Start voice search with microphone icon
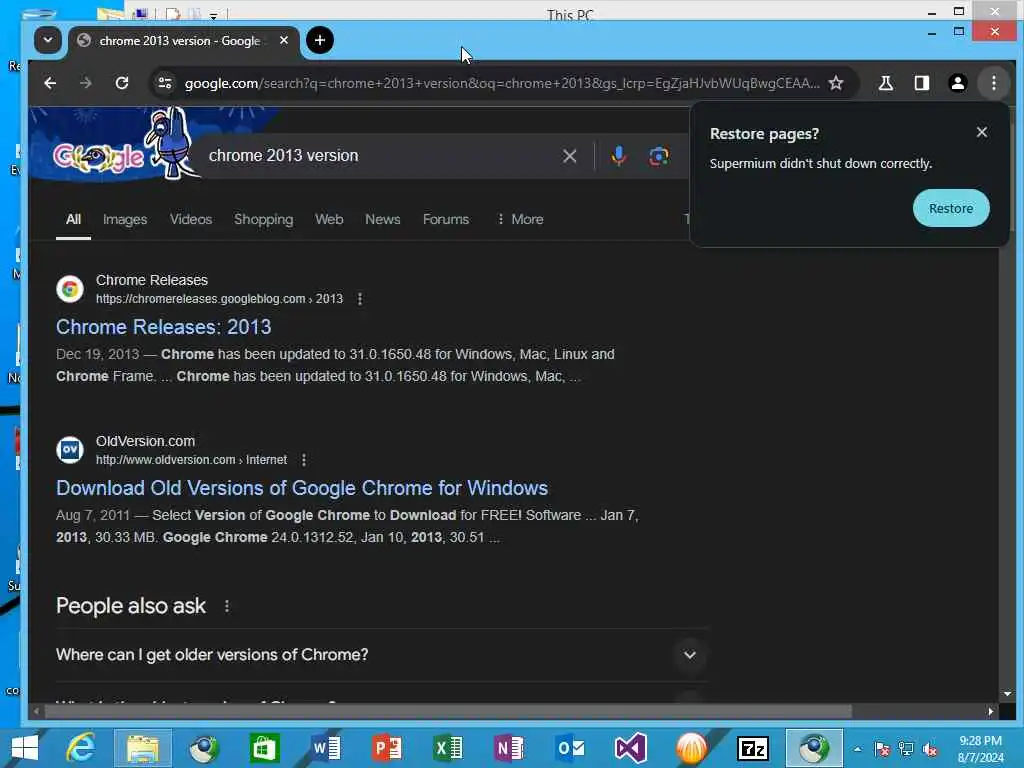1024x768 pixels. [618, 156]
